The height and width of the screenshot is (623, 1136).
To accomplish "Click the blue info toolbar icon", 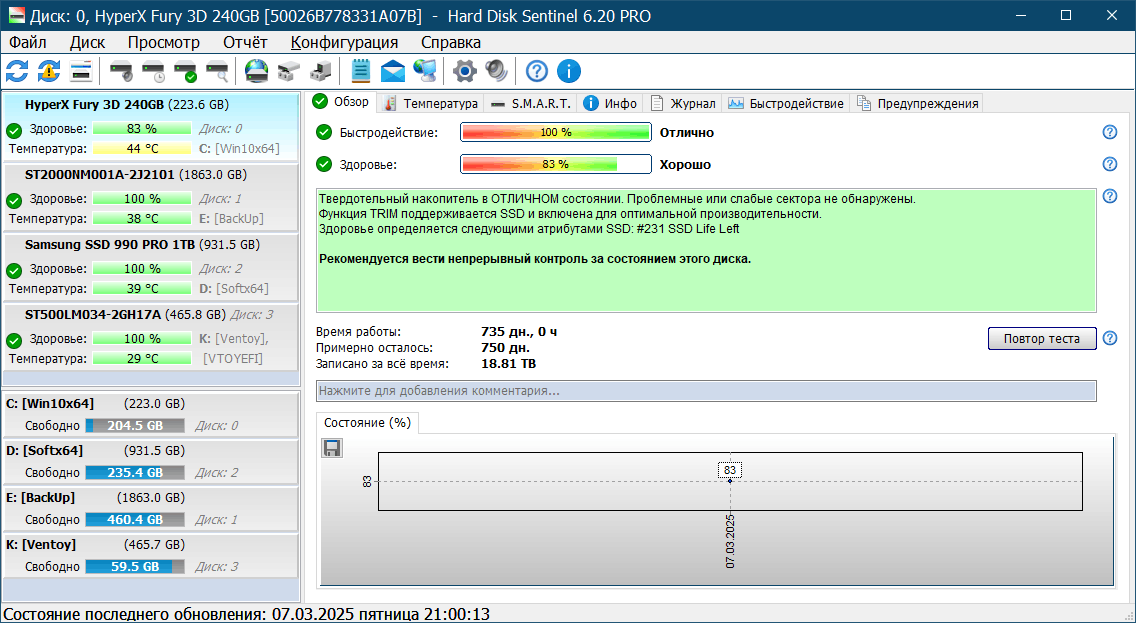I will pos(569,71).
